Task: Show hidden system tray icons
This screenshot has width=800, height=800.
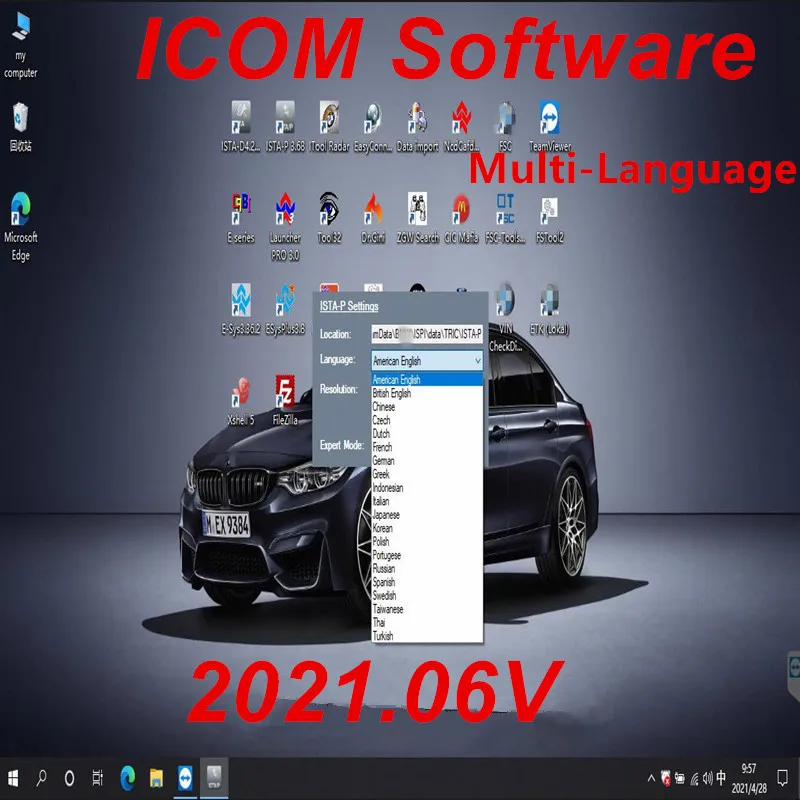Action: (652, 779)
